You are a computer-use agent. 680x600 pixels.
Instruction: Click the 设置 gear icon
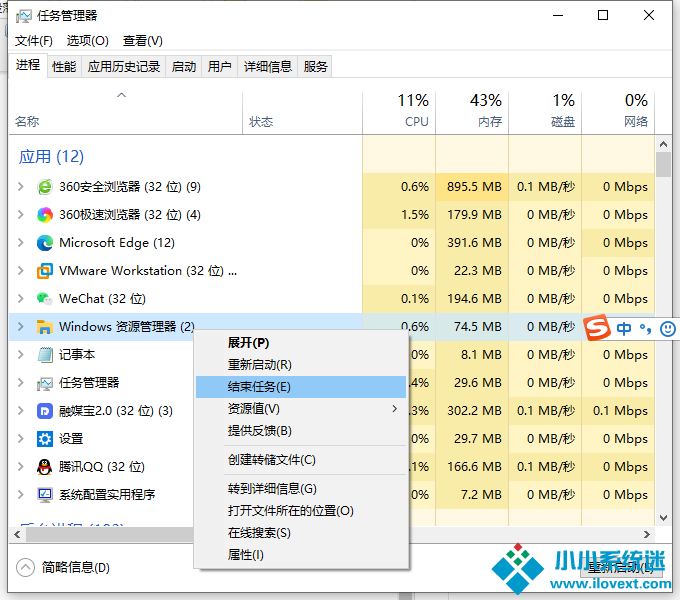[45, 439]
